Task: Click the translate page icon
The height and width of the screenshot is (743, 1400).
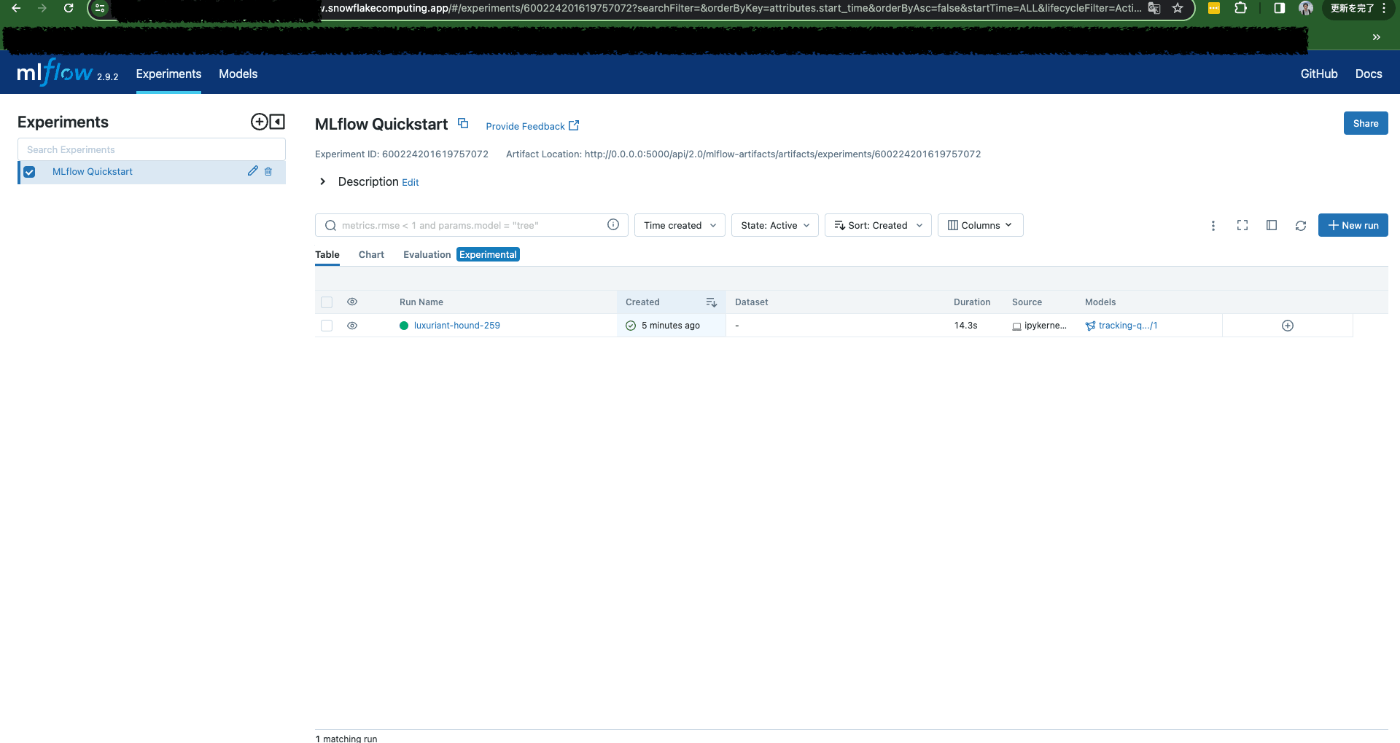Action: (x=1154, y=8)
